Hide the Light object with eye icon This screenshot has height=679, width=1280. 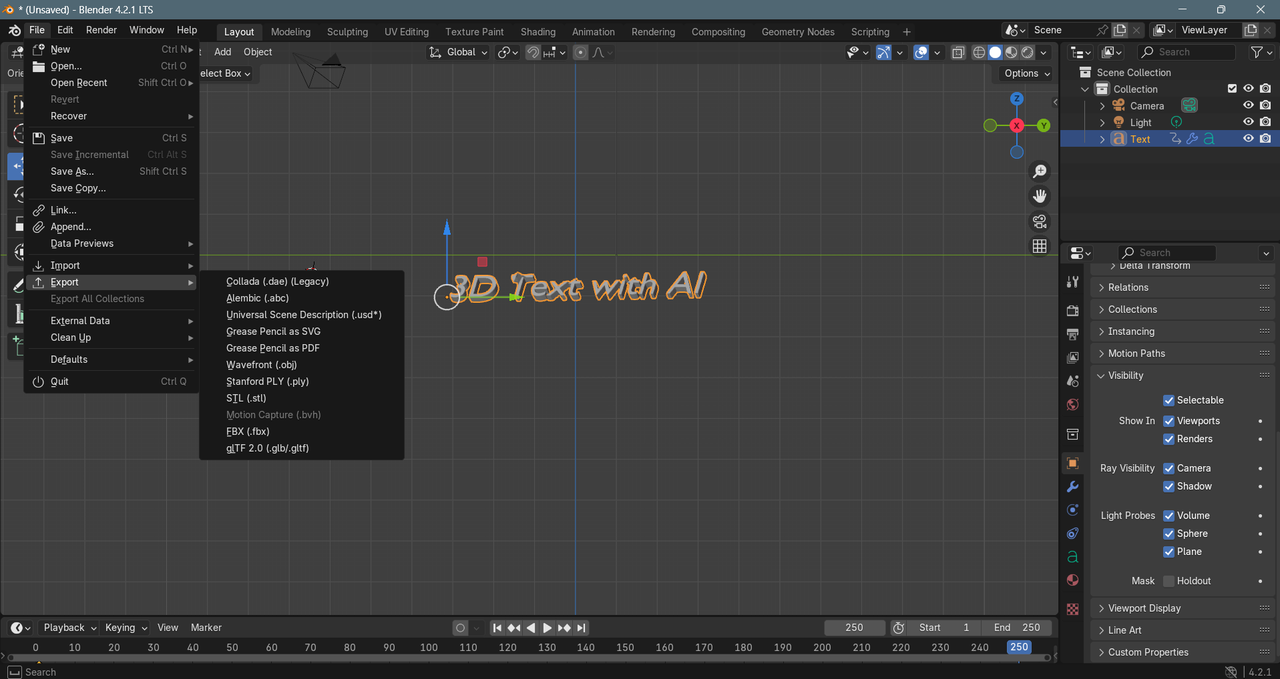coord(1248,122)
